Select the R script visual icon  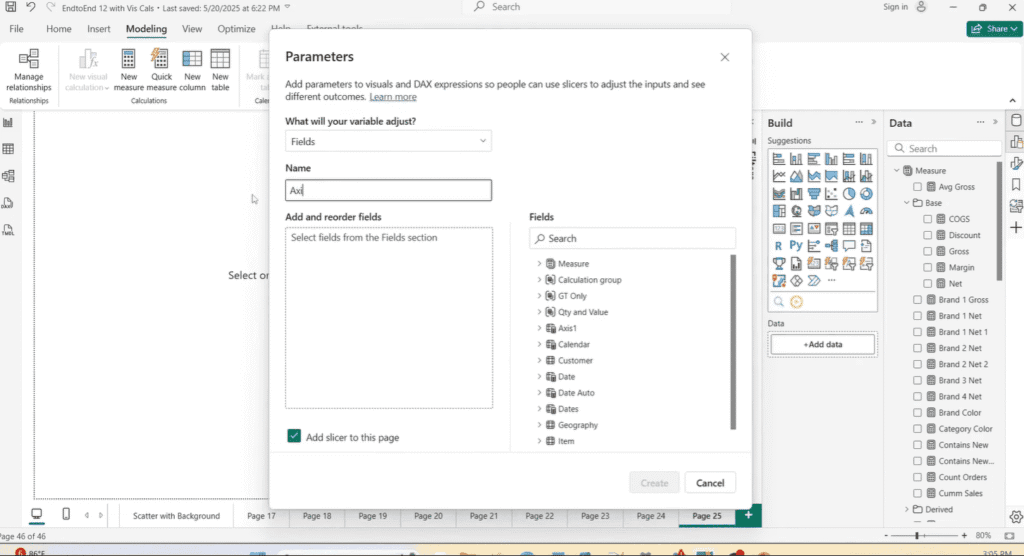pyautogui.click(x=778, y=246)
